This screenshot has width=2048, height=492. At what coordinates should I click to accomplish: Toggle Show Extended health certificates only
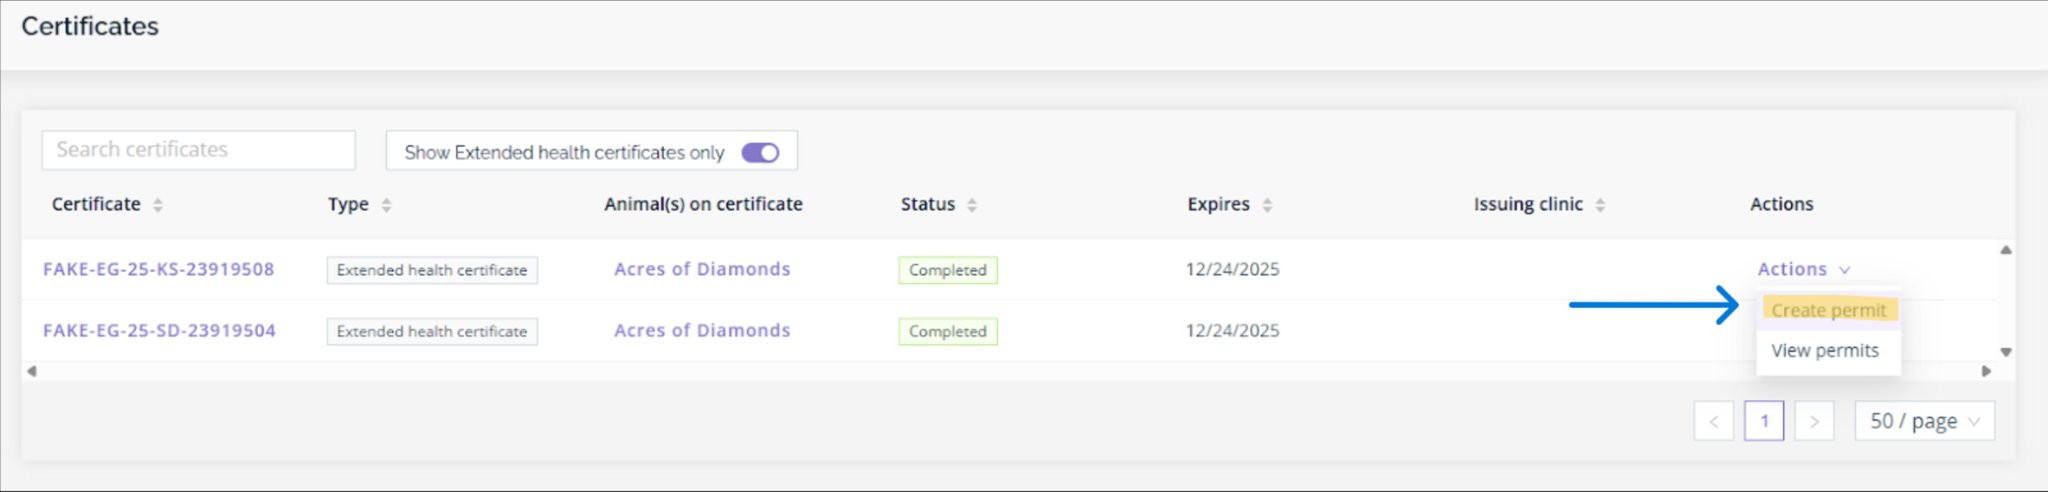[760, 152]
